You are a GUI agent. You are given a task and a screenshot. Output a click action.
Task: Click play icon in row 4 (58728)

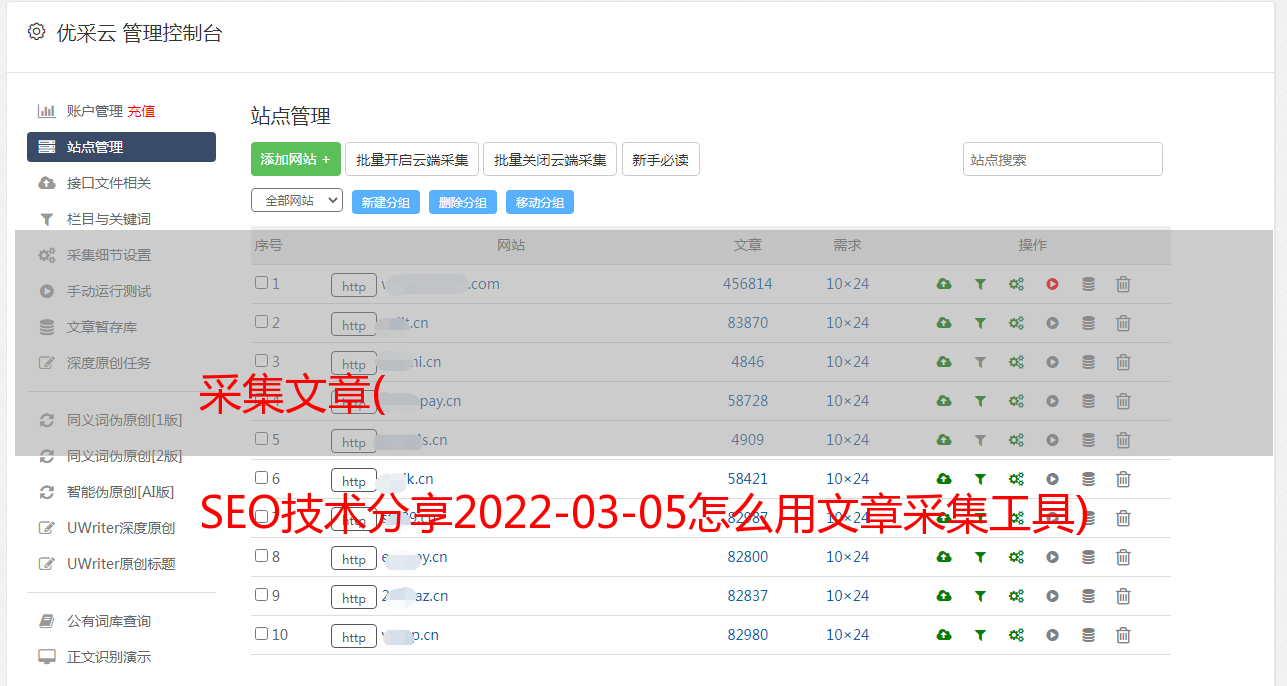[1052, 401]
